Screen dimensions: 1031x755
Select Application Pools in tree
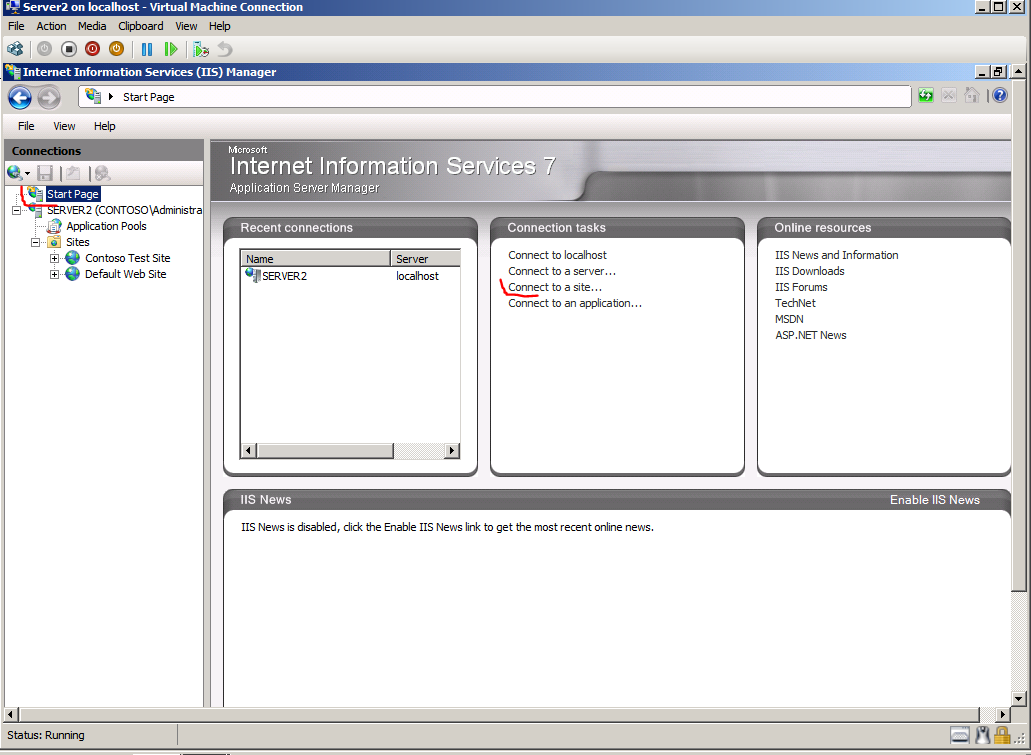(x=106, y=226)
